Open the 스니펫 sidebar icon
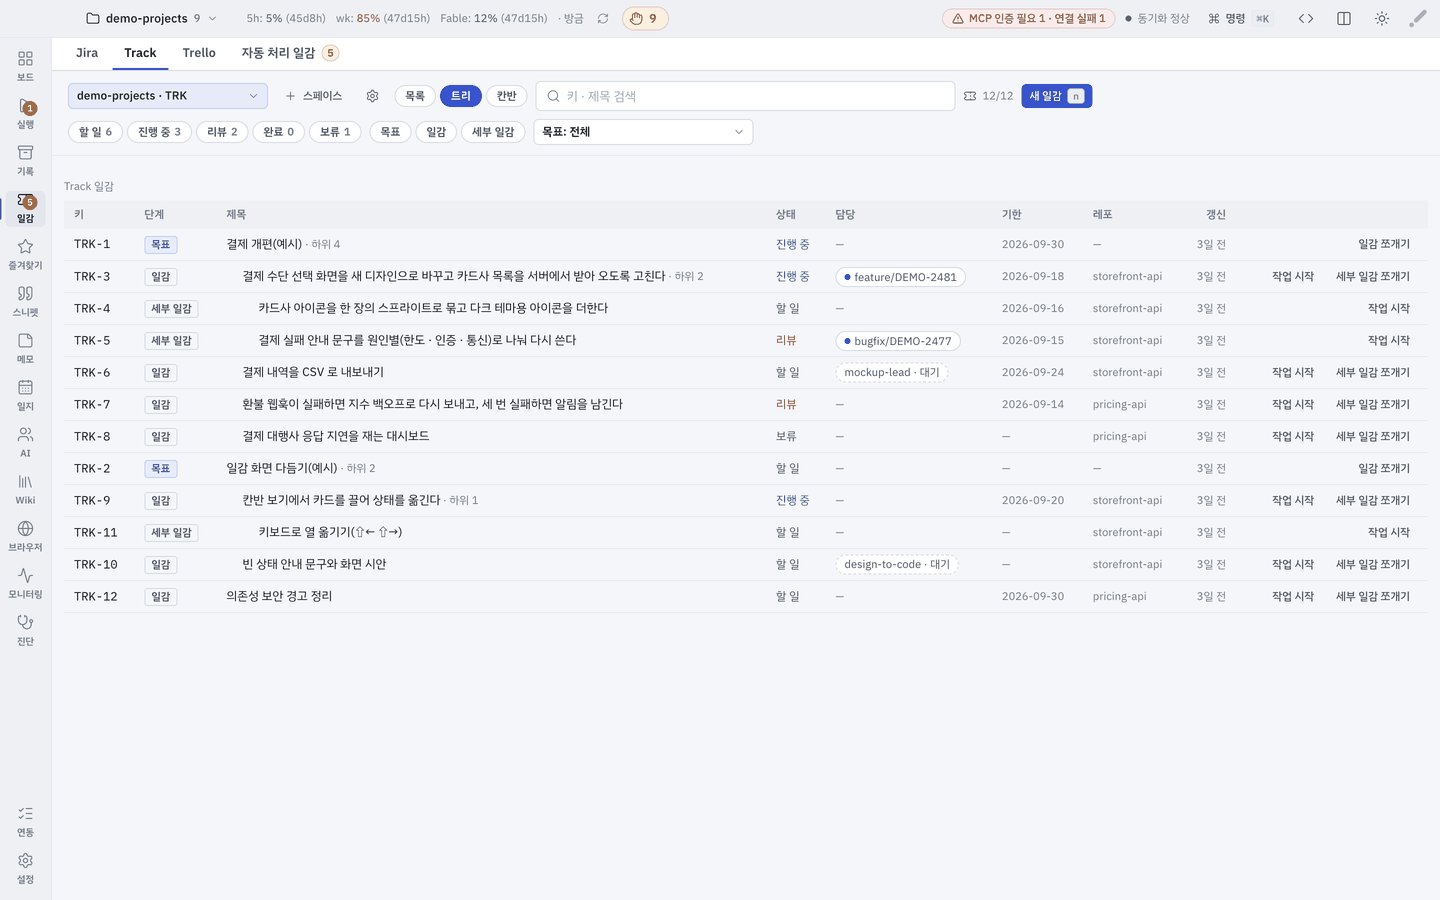The height and width of the screenshot is (900, 1440). [25, 301]
